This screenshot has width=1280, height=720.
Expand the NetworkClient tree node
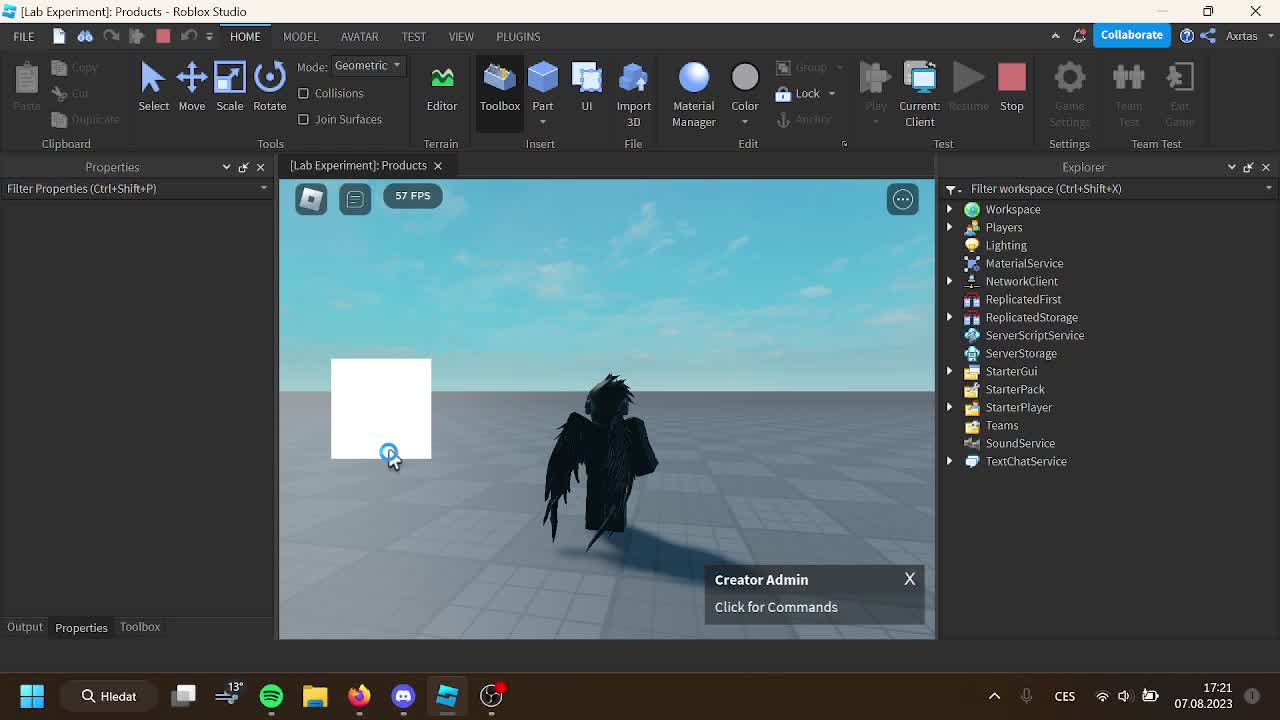click(x=949, y=281)
